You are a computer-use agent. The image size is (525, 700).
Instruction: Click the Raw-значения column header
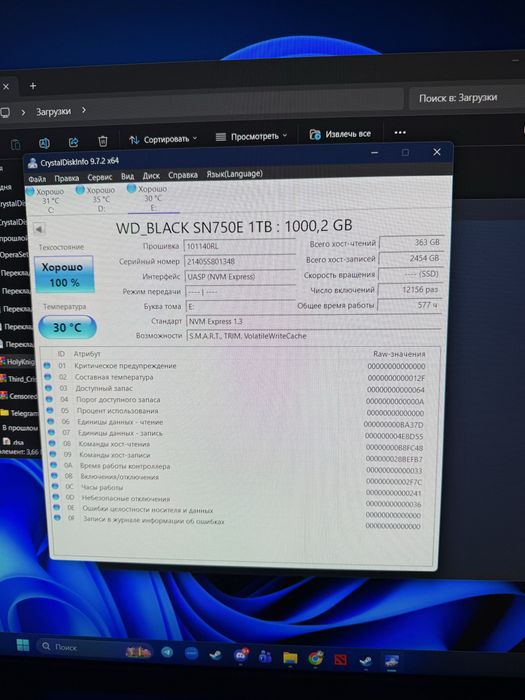pos(399,354)
